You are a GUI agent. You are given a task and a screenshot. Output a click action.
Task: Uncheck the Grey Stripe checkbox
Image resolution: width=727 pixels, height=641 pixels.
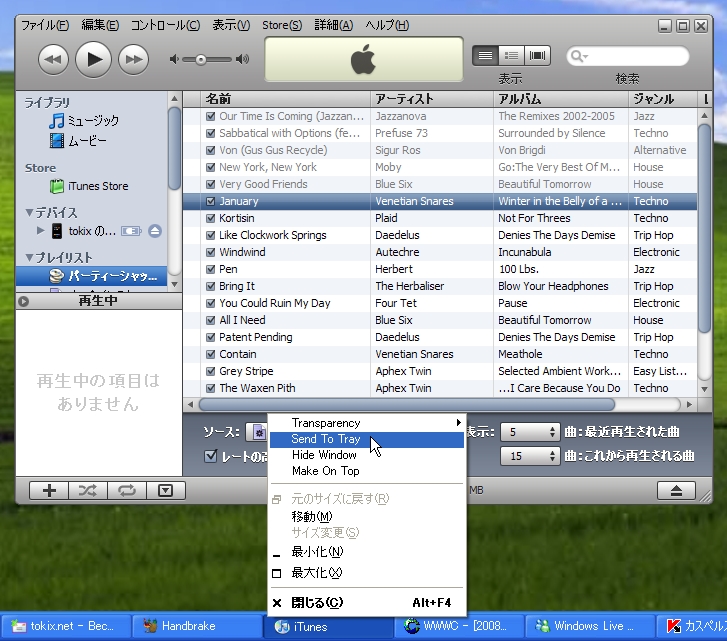coord(210,371)
